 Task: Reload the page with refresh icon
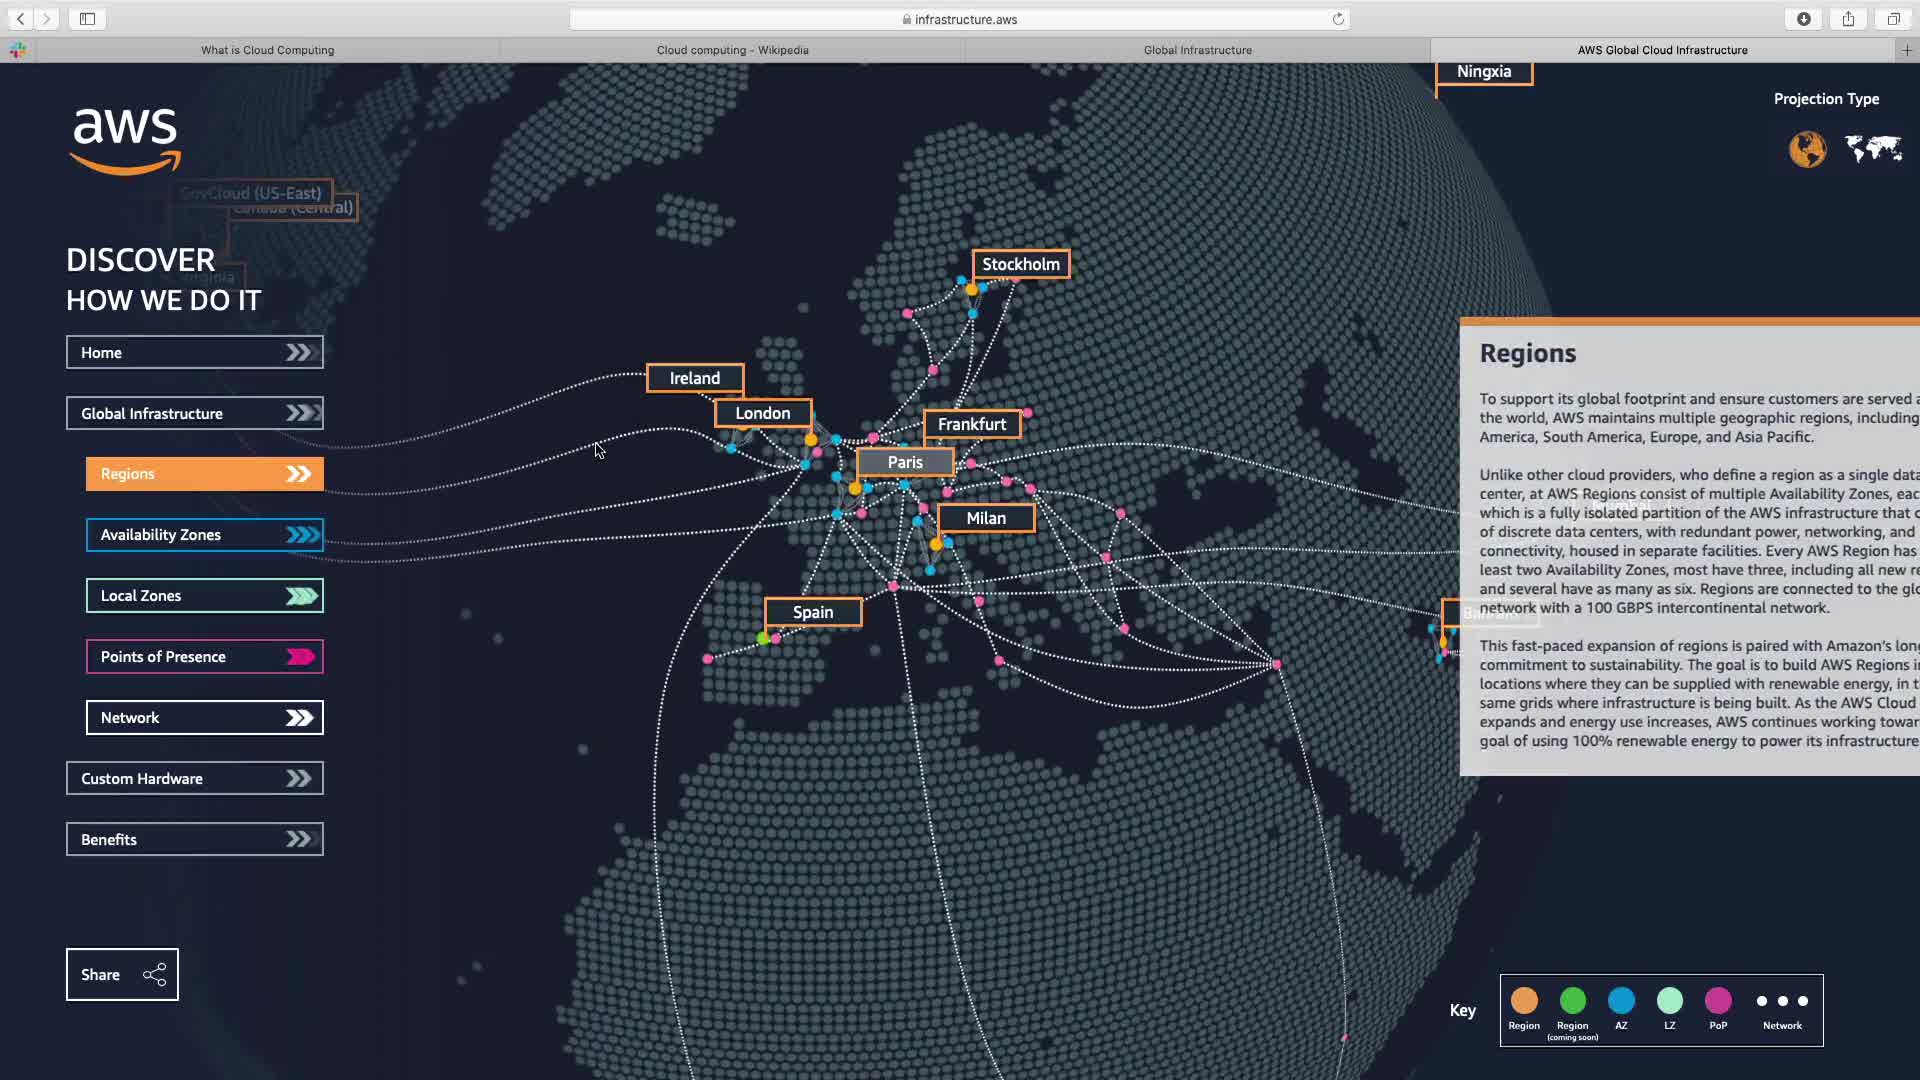(x=1338, y=19)
